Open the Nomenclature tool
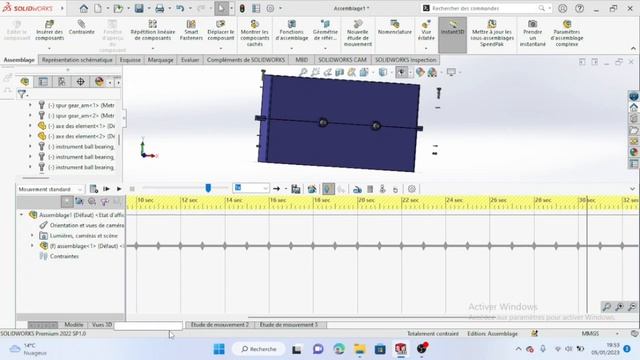Screen dimensions: 640x360 point(395,27)
